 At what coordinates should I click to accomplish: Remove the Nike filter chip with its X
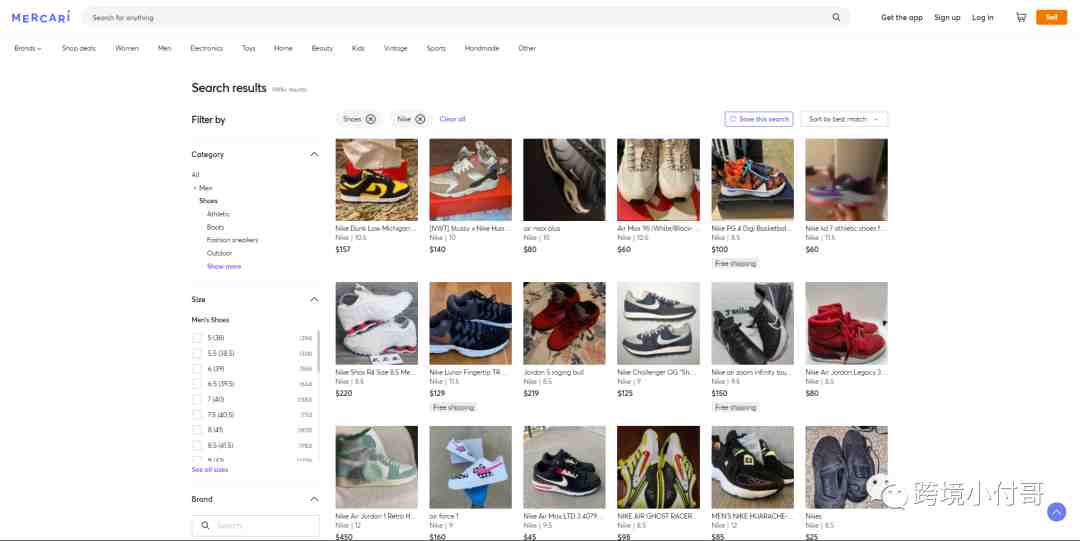point(420,119)
